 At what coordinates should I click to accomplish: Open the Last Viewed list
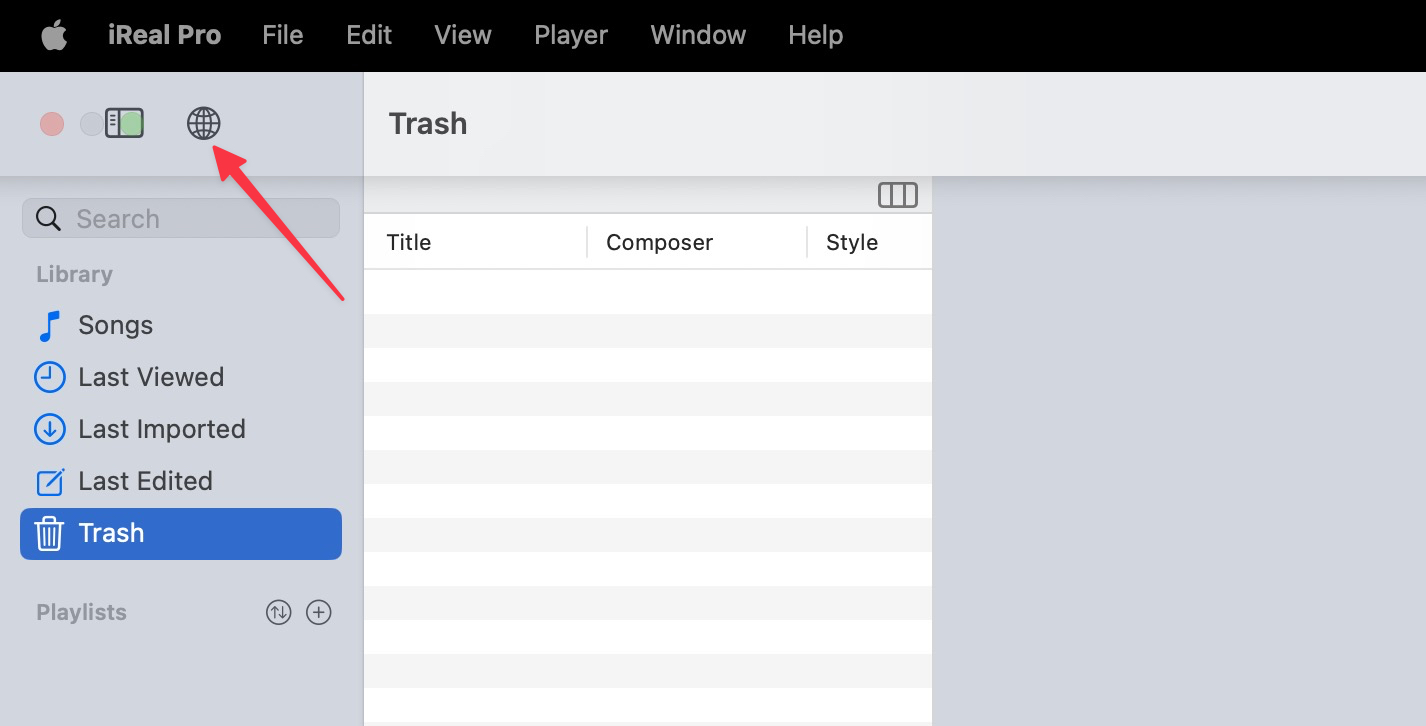pyautogui.click(x=150, y=377)
